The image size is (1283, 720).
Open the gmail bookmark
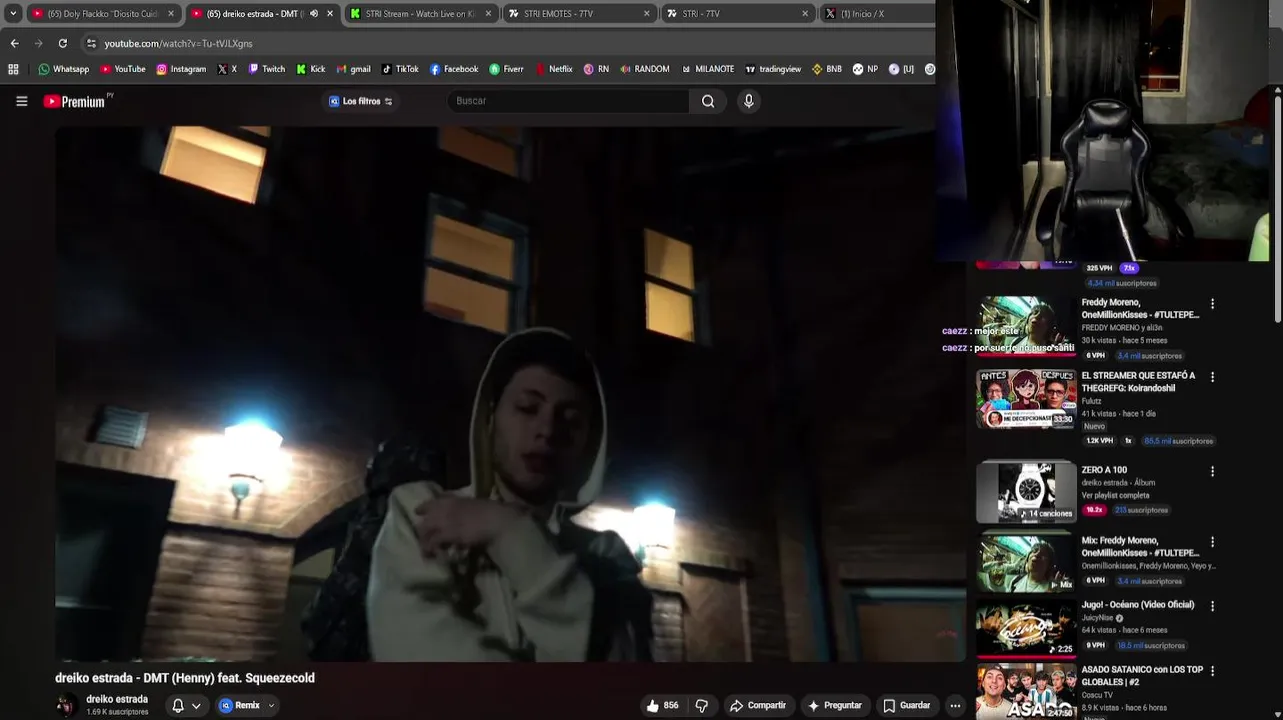pyautogui.click(x=353, y=69)
